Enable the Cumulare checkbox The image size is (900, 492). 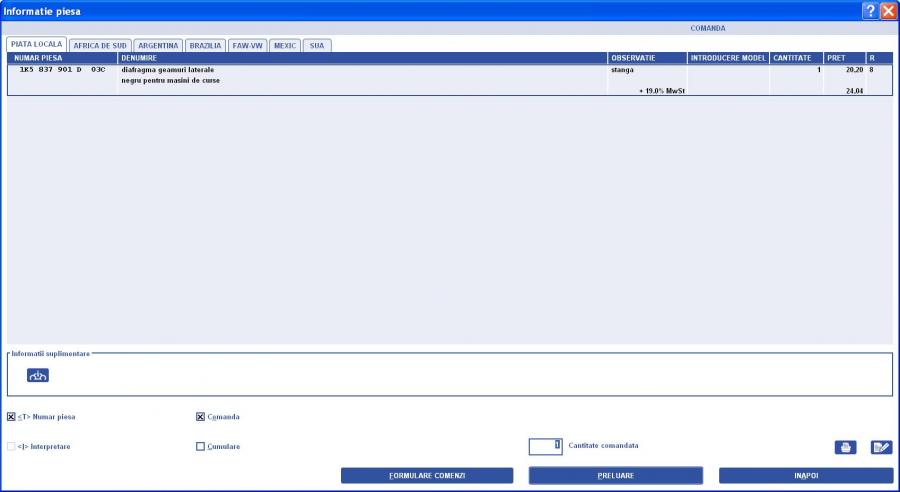tap(200, 446)
